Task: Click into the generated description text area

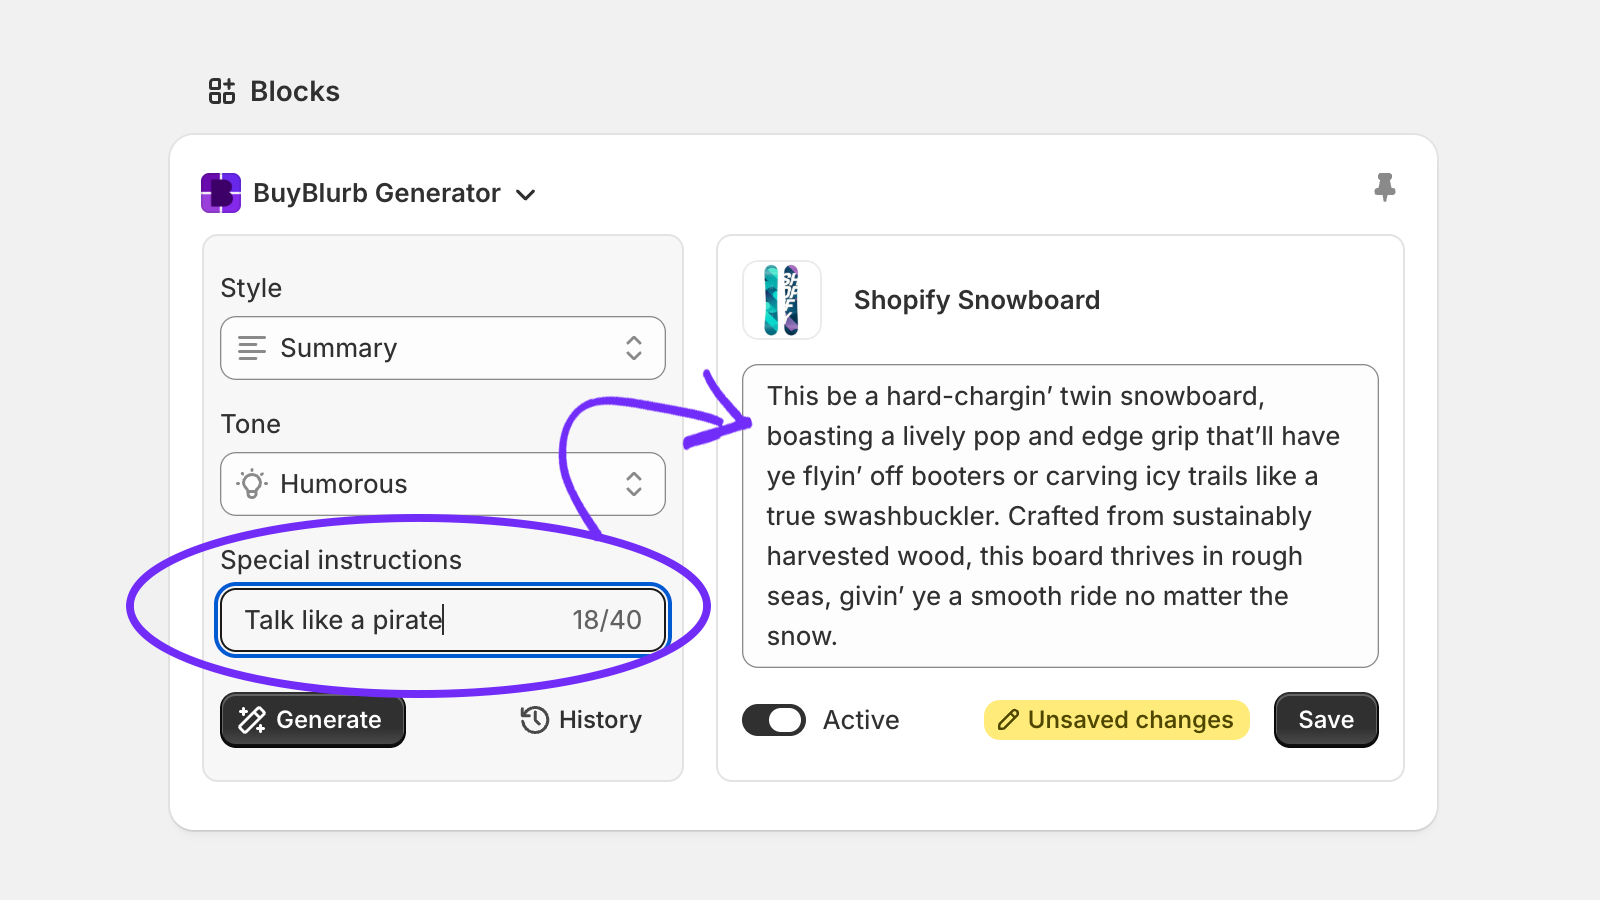Action: tap(1060, 516)
